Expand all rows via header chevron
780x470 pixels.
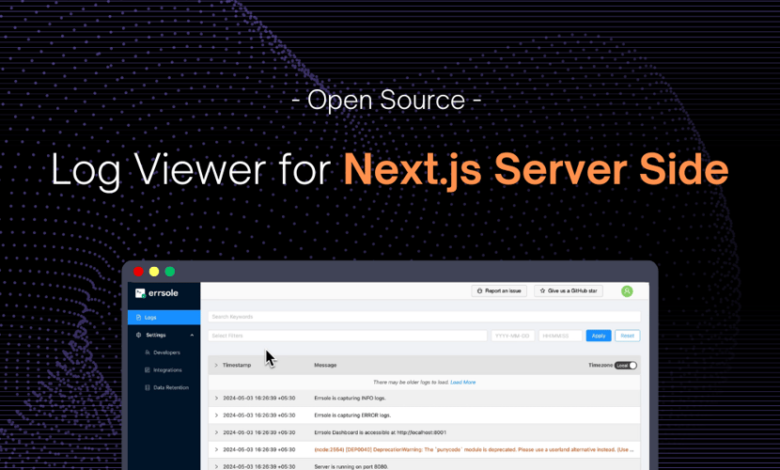(x=216, y=365)
